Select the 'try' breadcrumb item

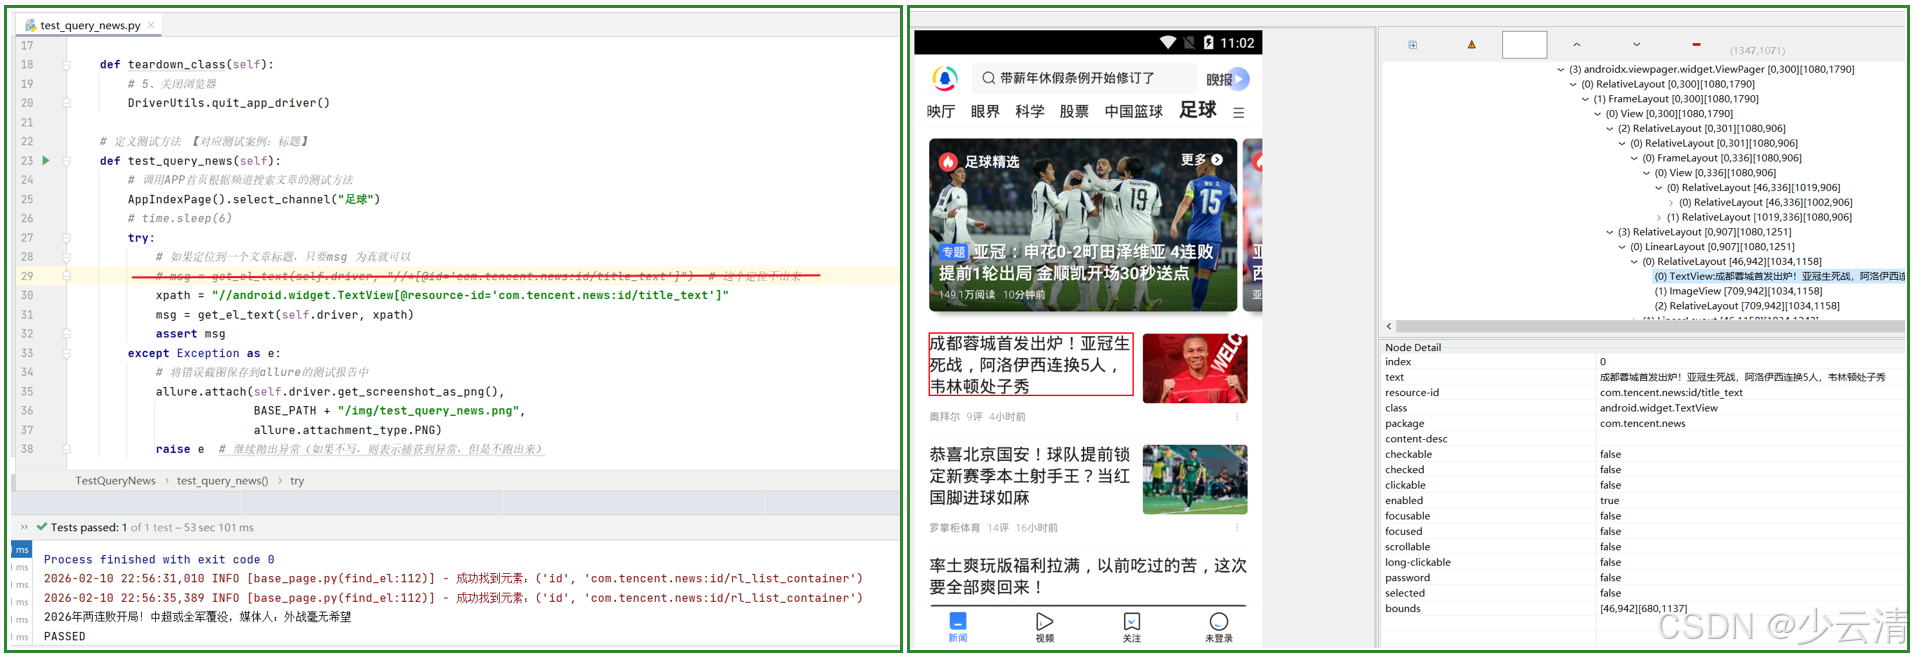pos(297,481)
